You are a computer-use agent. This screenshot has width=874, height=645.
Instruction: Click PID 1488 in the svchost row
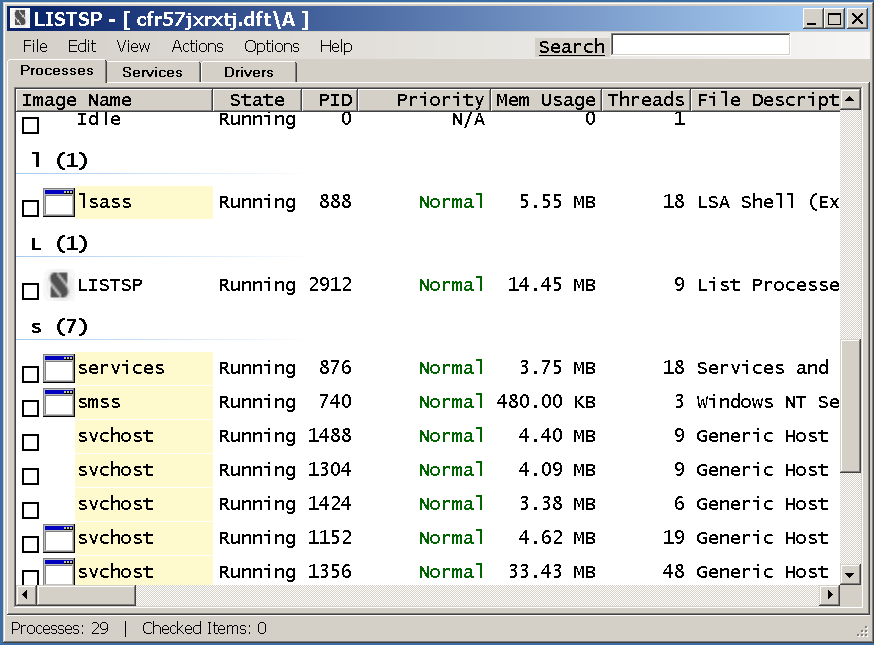click(330, 435)
